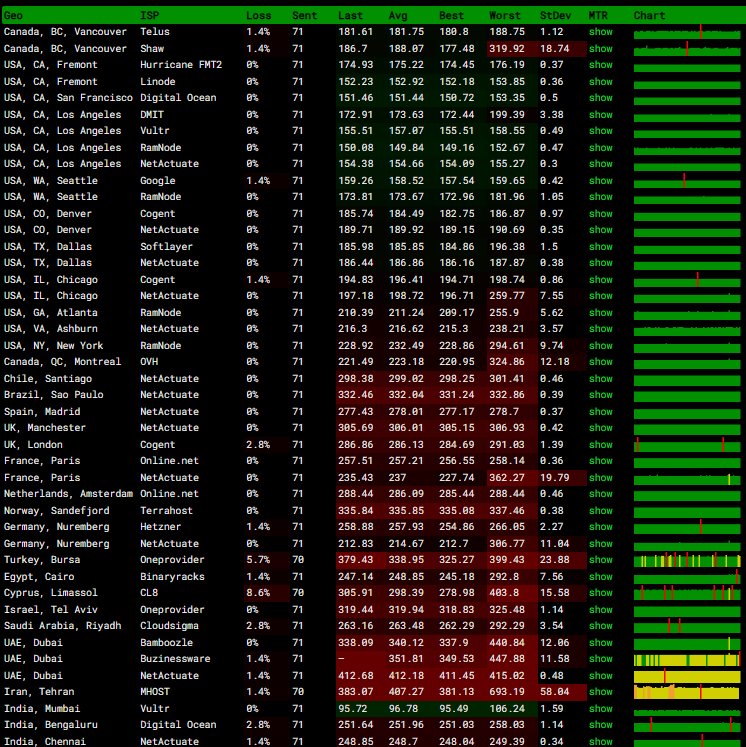The width and height of the screenshot is (746, 747).
Task: Click 'show' for Mumbai Vultr row
Action: [600, 709]
